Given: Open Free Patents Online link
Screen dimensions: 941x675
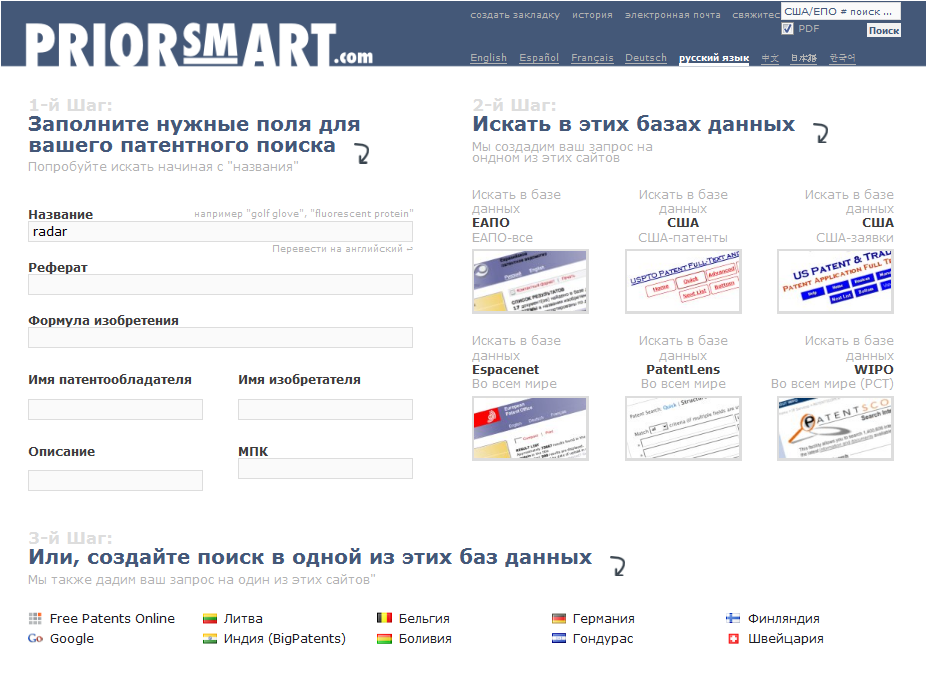Looking at the screenshot, I should pos(112,618).
